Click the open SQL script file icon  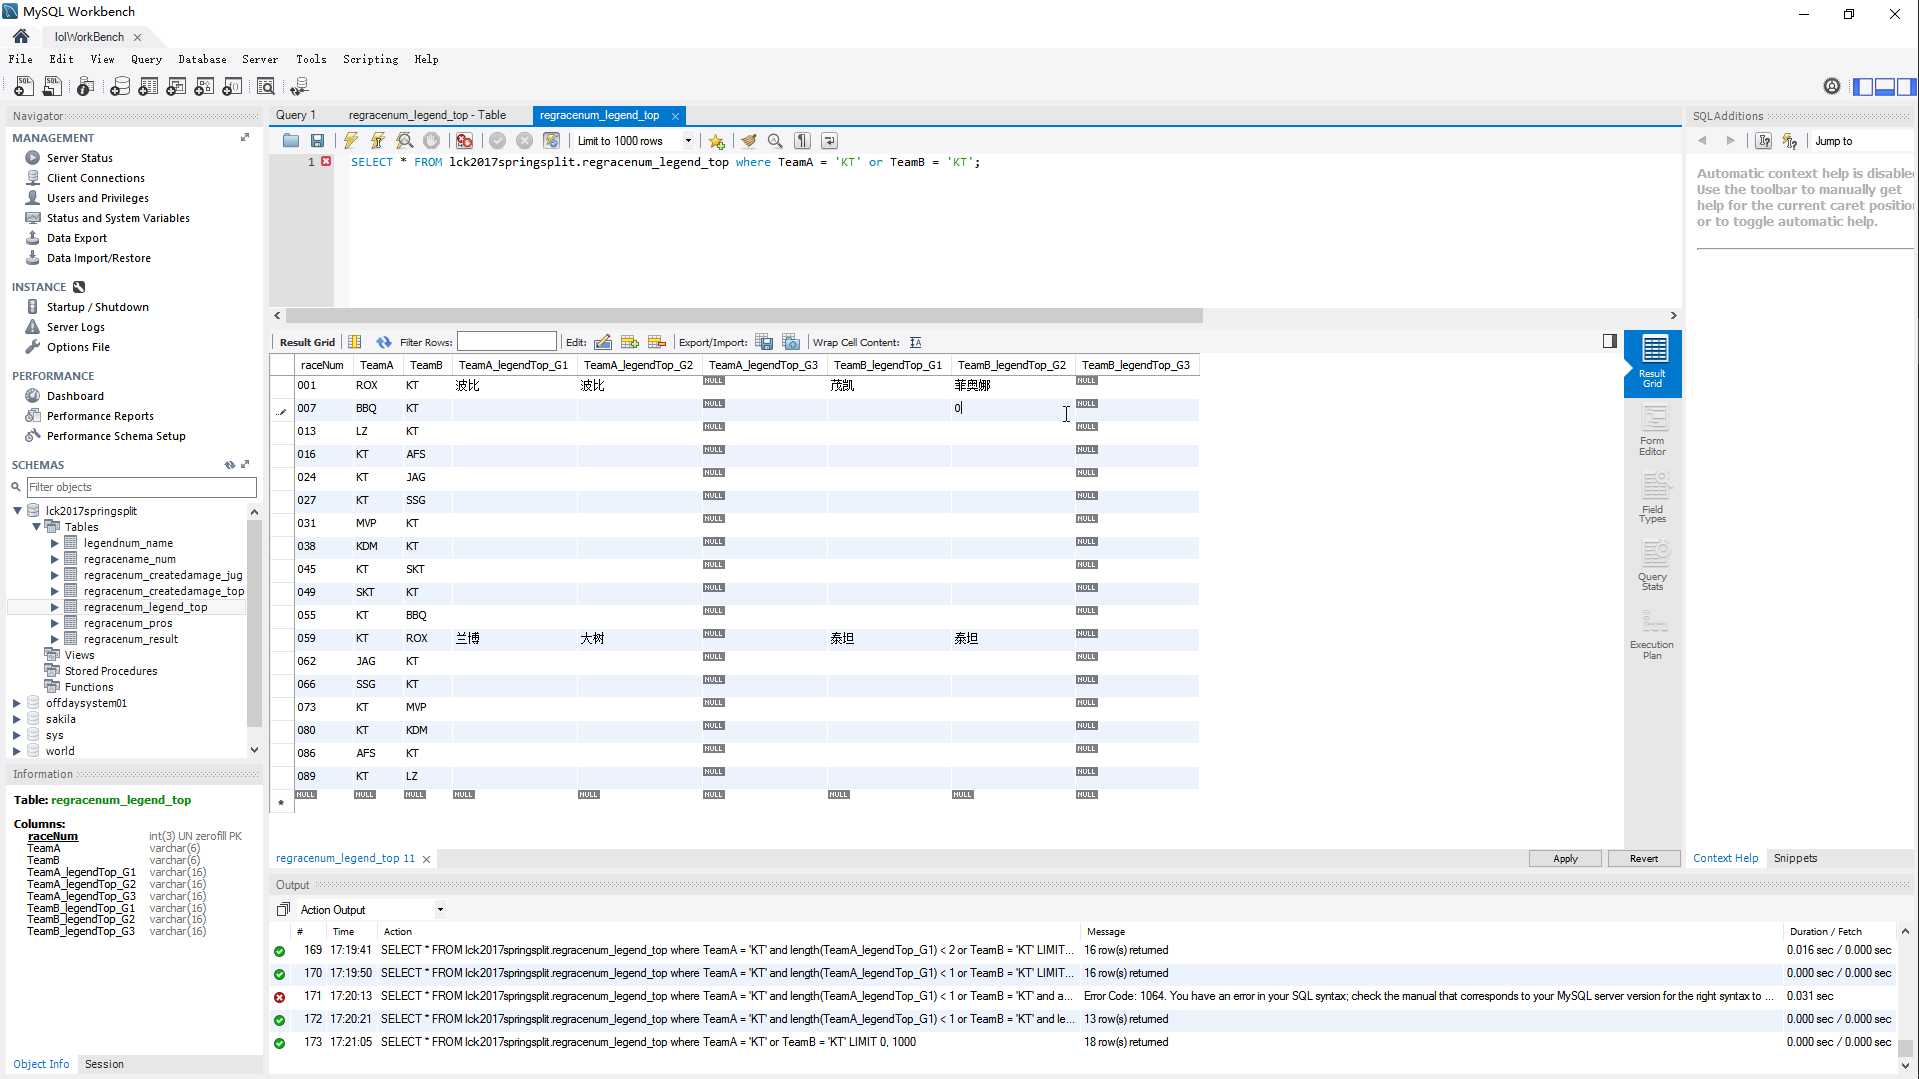tap(52, 87)
